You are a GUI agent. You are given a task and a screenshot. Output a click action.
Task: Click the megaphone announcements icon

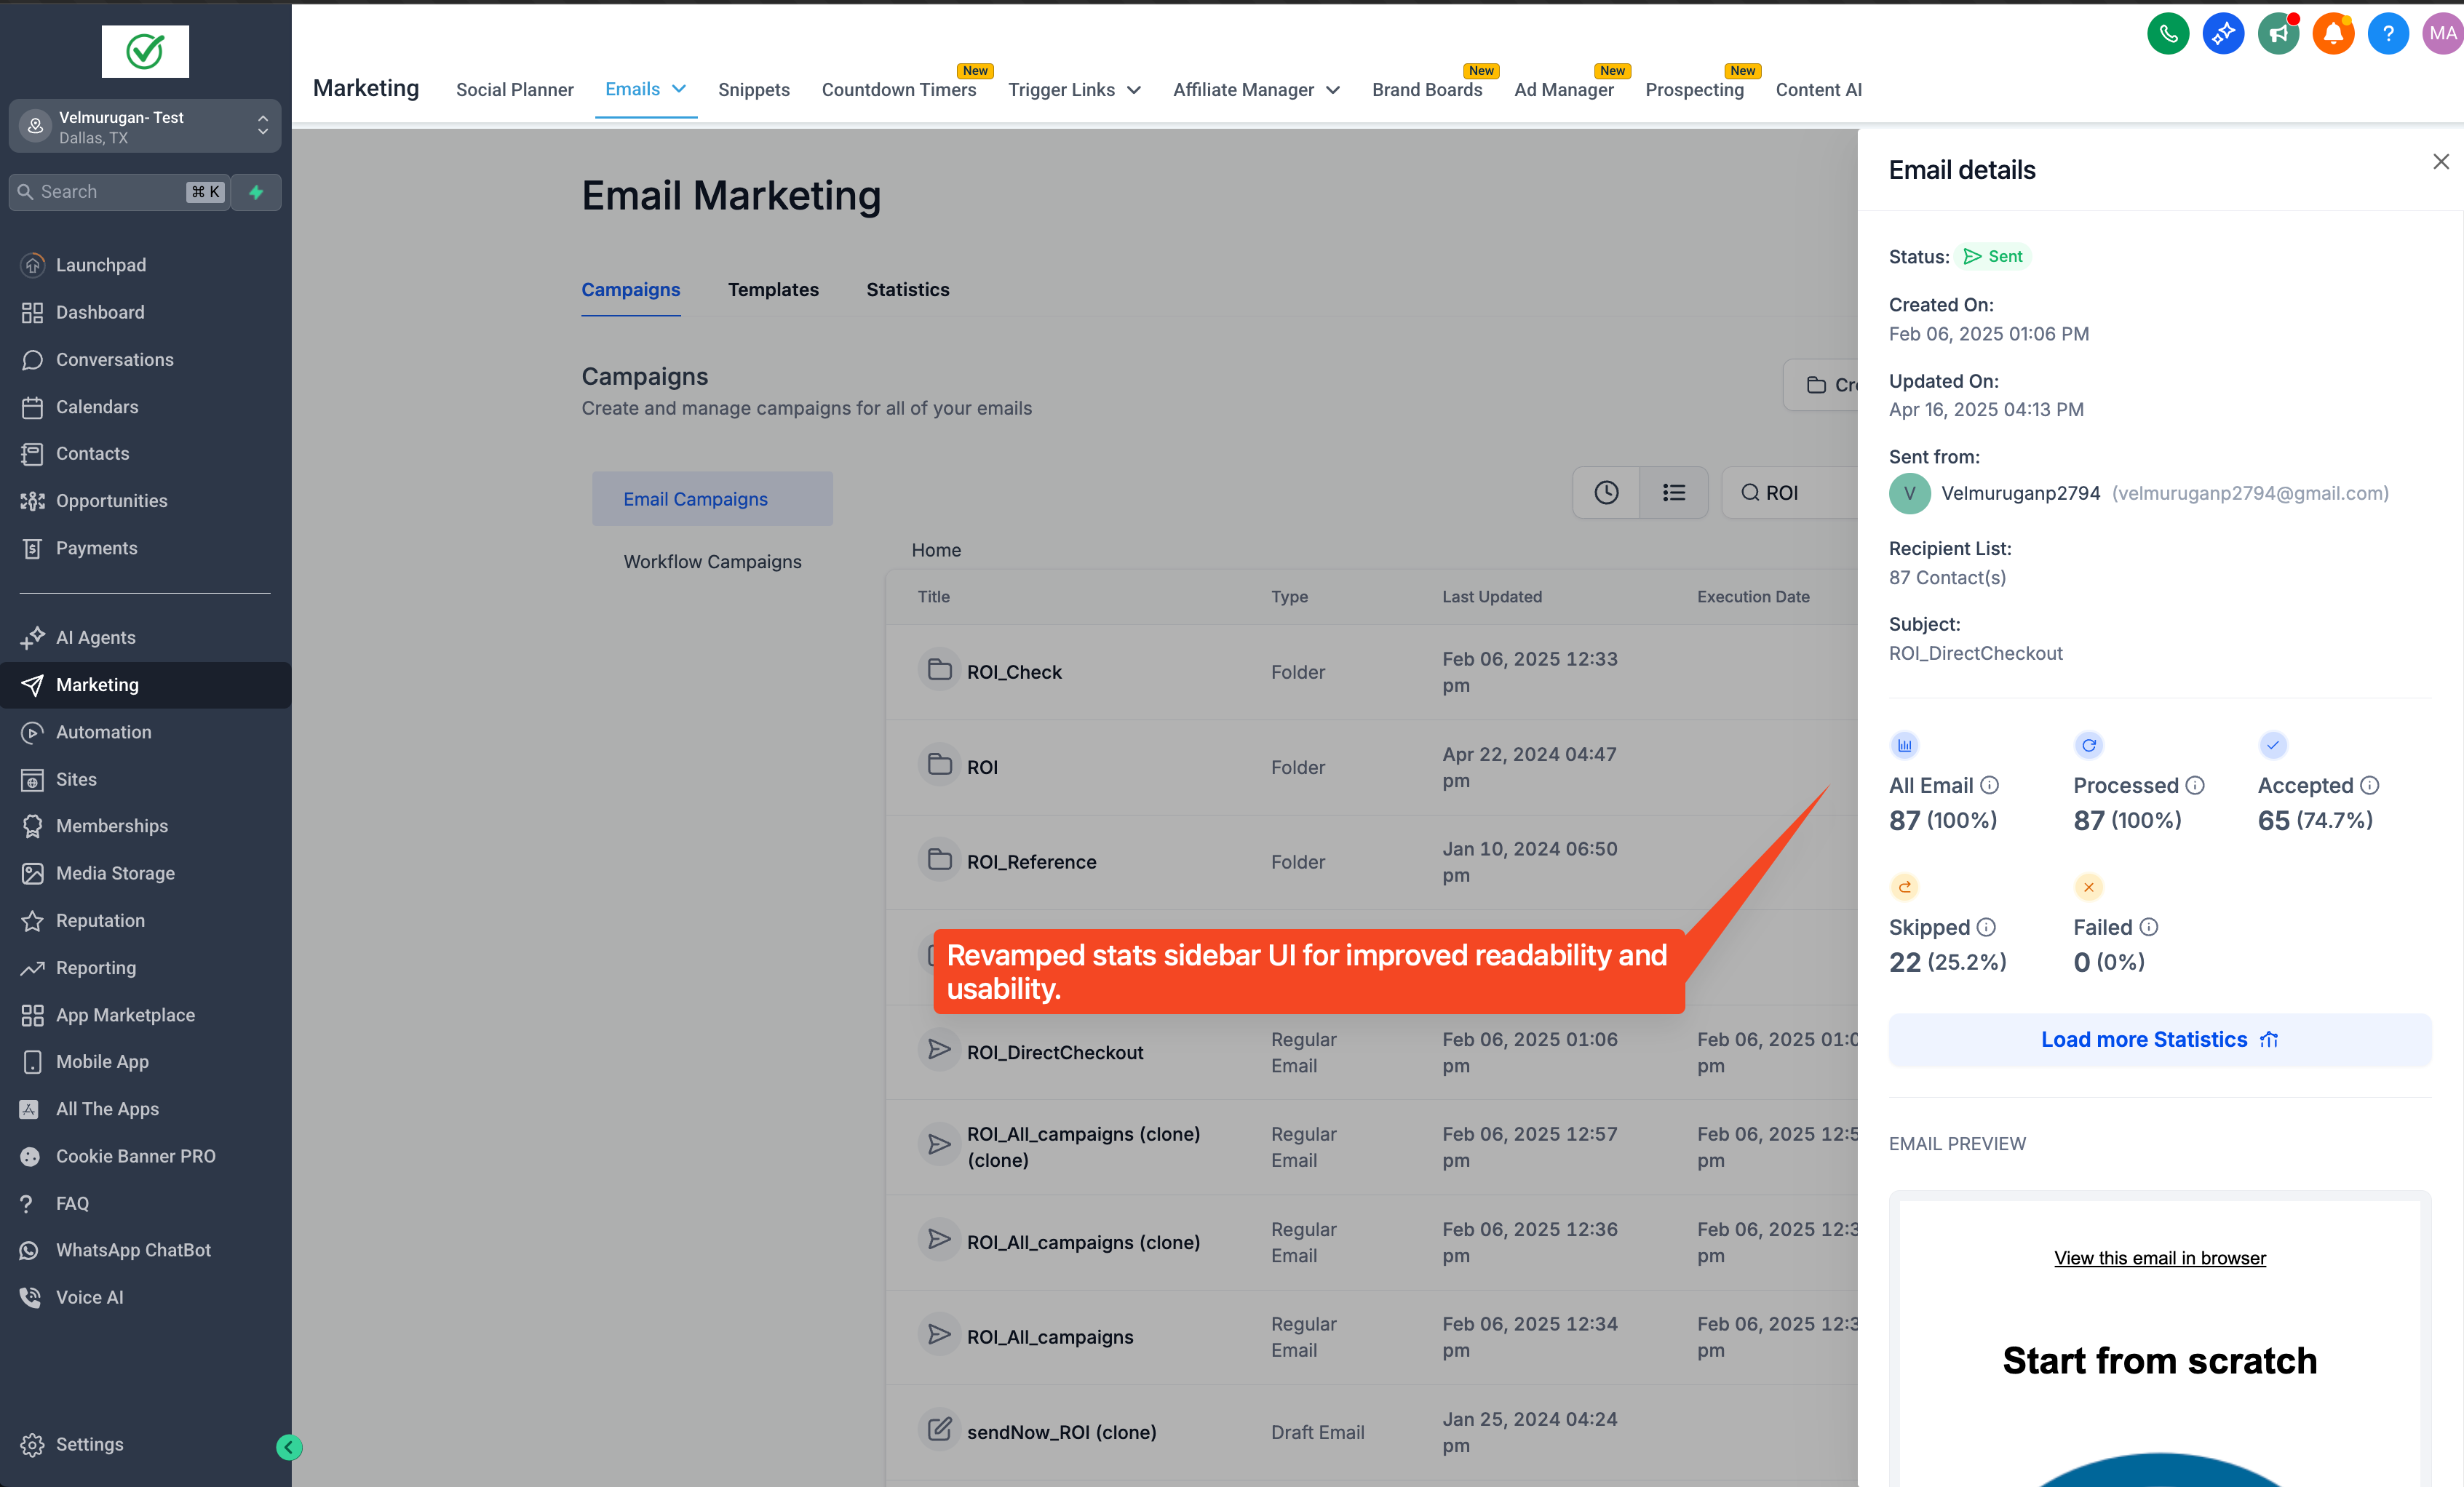[2278, 34]
